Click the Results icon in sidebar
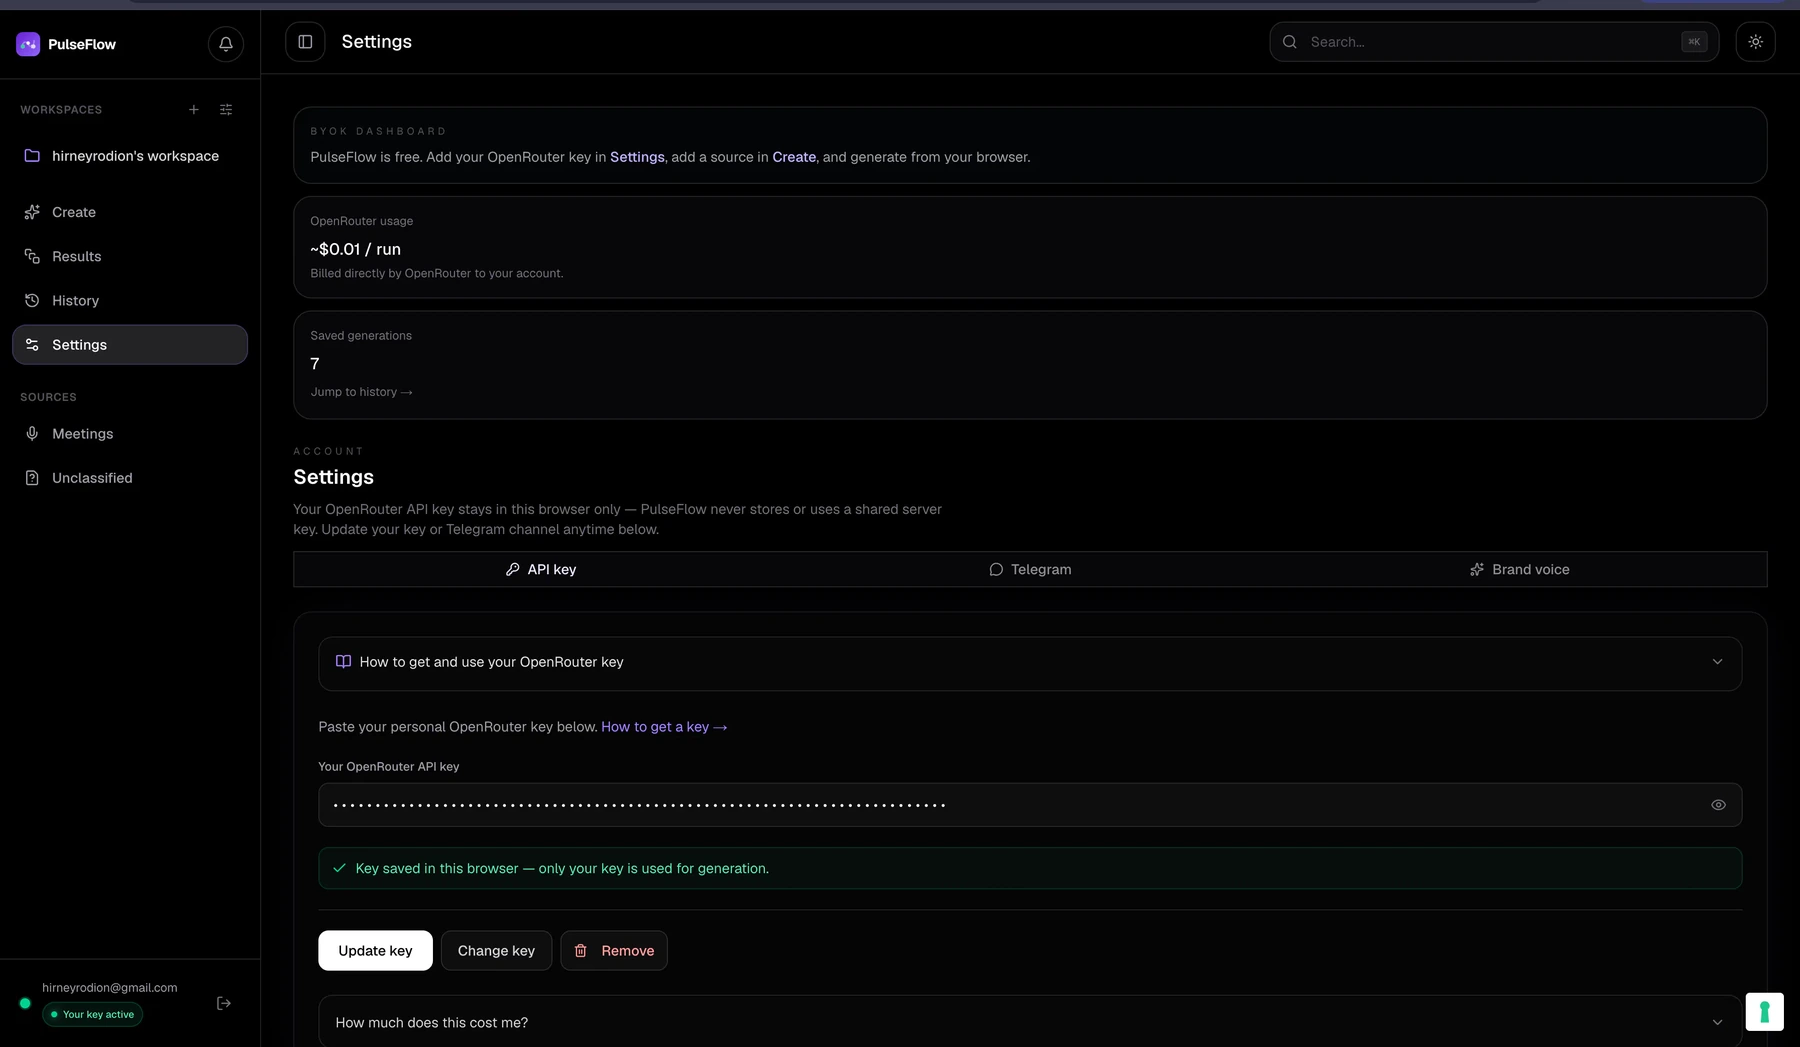 pyautogui.click(x=32, y=256)
